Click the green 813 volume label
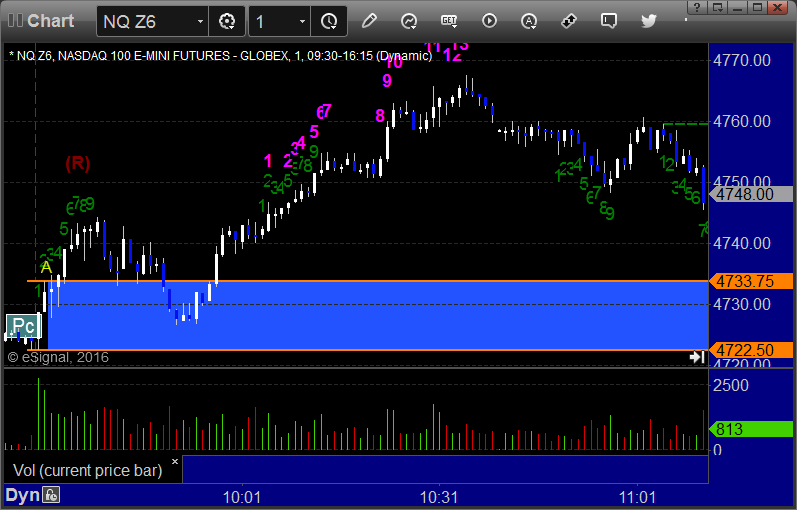 pos(751,429)
